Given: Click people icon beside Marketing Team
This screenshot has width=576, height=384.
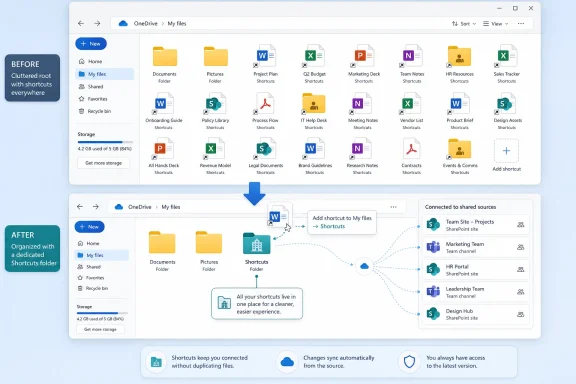Looking at the screenshot, I should 521,247.
